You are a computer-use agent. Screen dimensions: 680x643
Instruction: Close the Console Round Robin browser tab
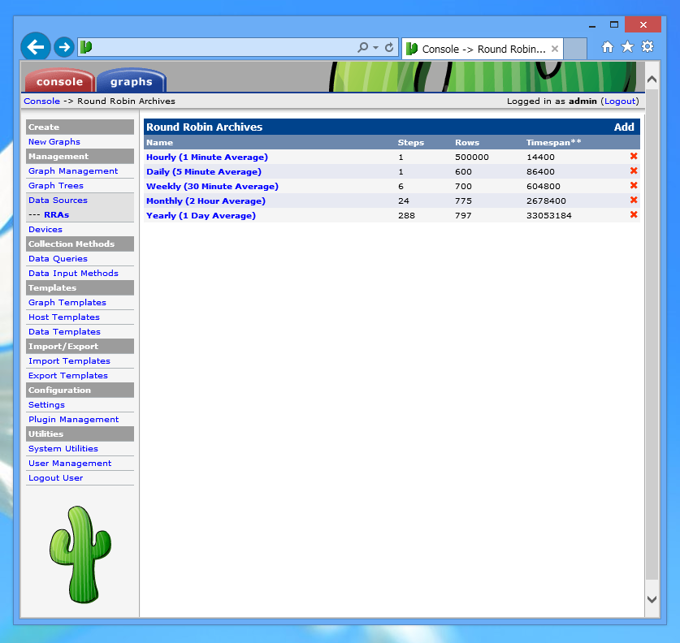[x=555, y=49]
